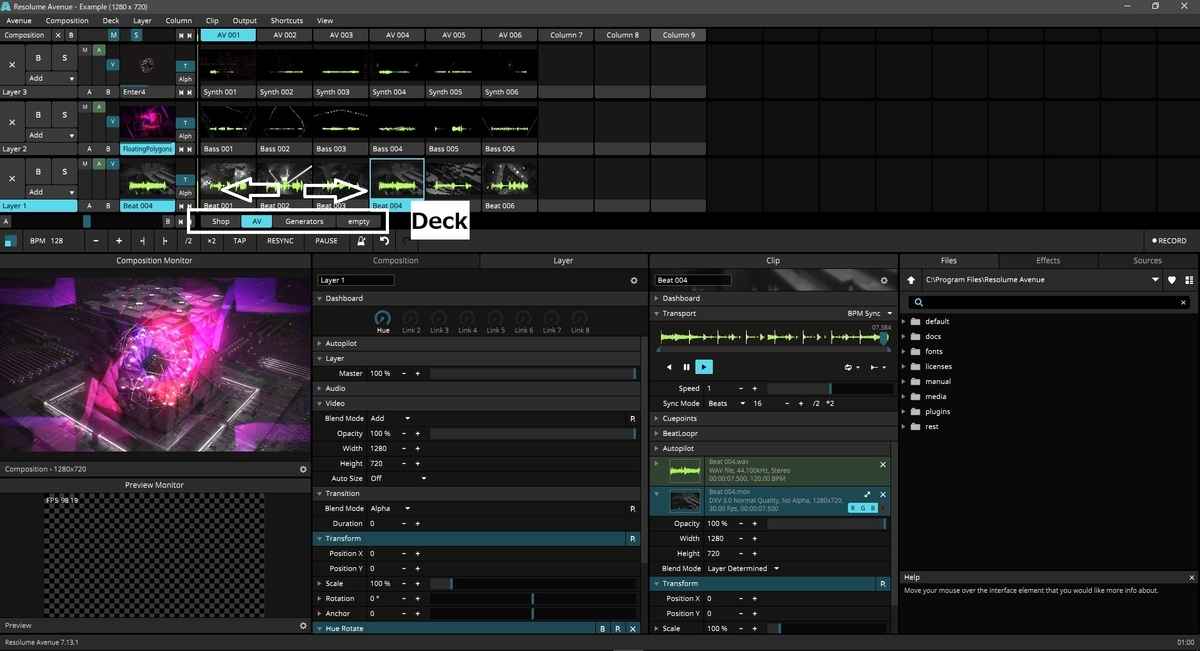Viewport: 1200px width, 651px height.
Task: Play Beat 004 clip backwards
Action: (670, 367)
